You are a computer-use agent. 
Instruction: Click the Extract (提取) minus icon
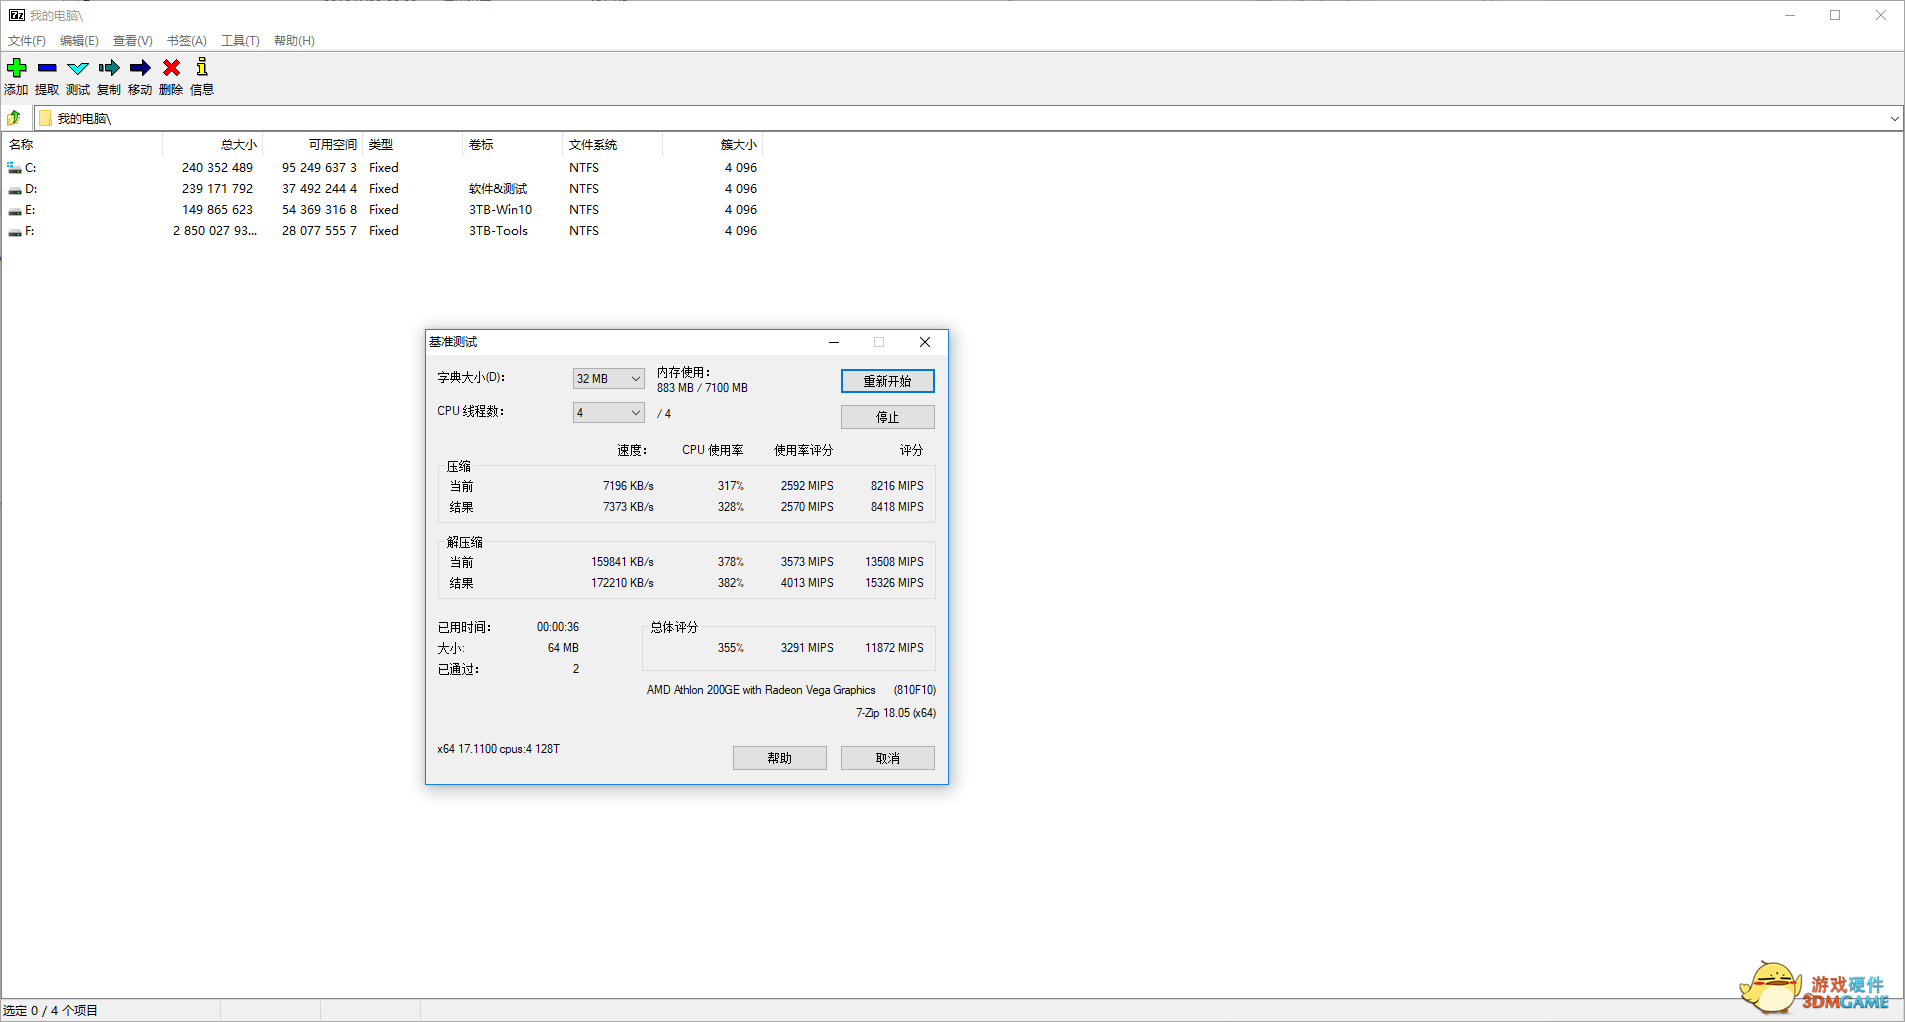coord(47,68)
